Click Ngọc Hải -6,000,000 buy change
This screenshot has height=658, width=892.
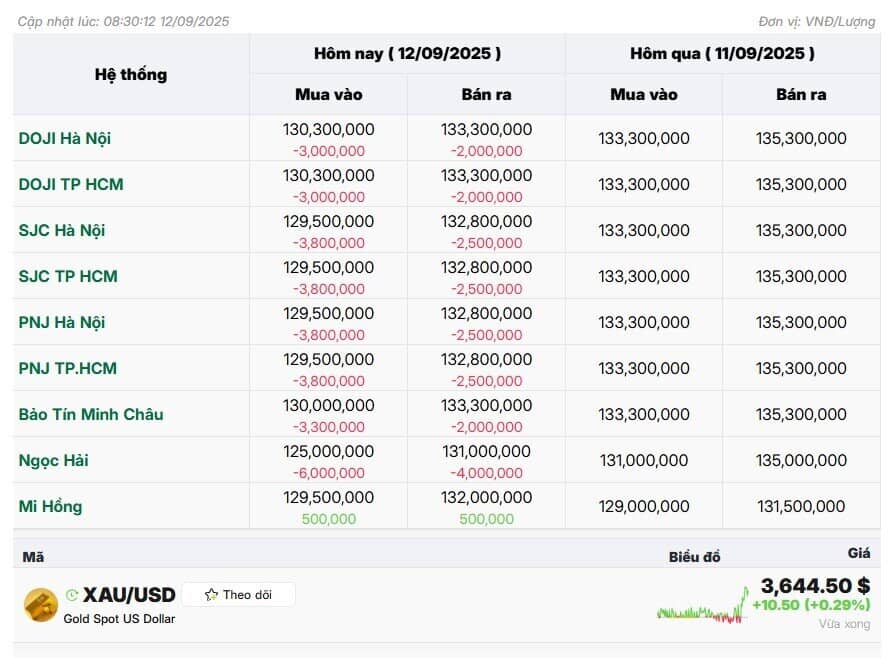(329, 474)
